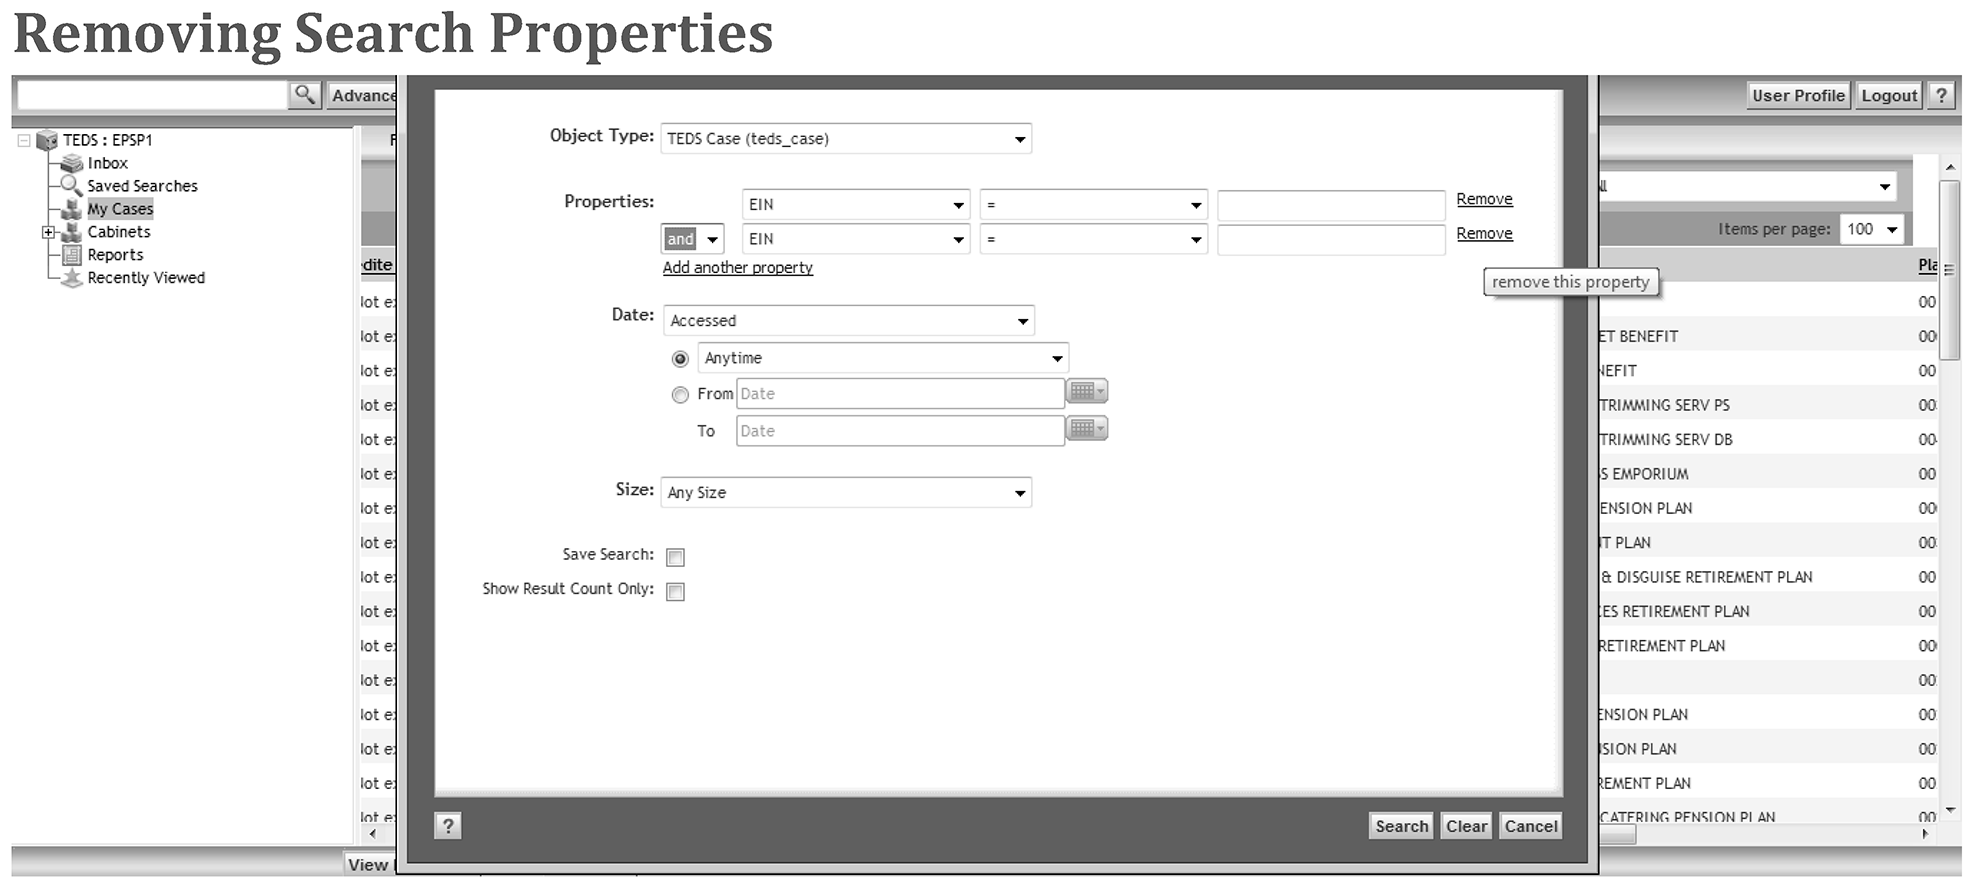Image resolution: width=1982 pixels, height=892 pixels.
Task: Click the magnifying glass search icon
Action: 304,95
